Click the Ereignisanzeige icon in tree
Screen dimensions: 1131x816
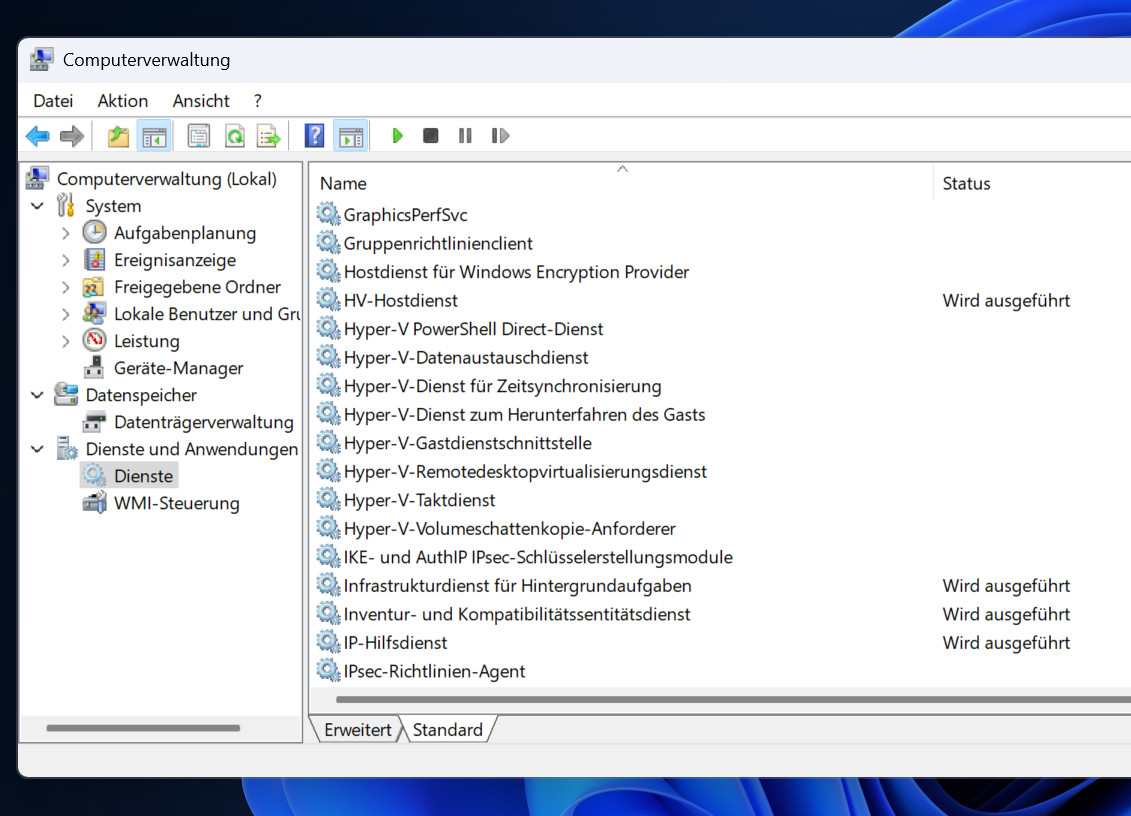pyautogui.click(x=94, y=260)
